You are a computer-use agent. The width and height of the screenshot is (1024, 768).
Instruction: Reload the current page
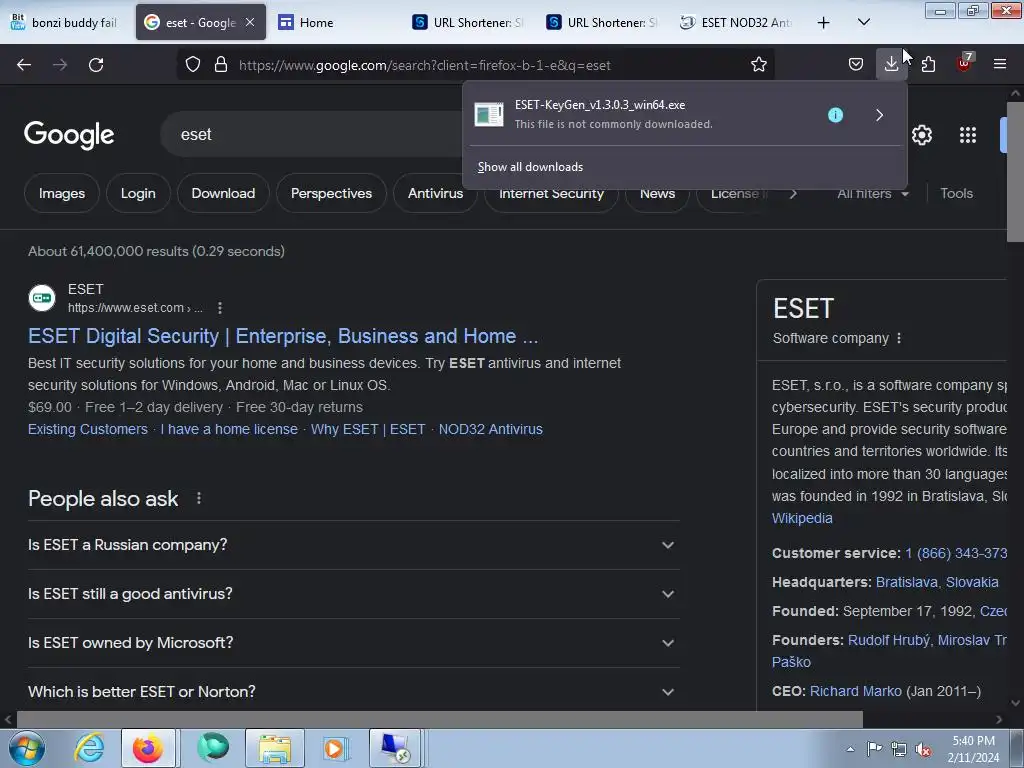(96, 65)
